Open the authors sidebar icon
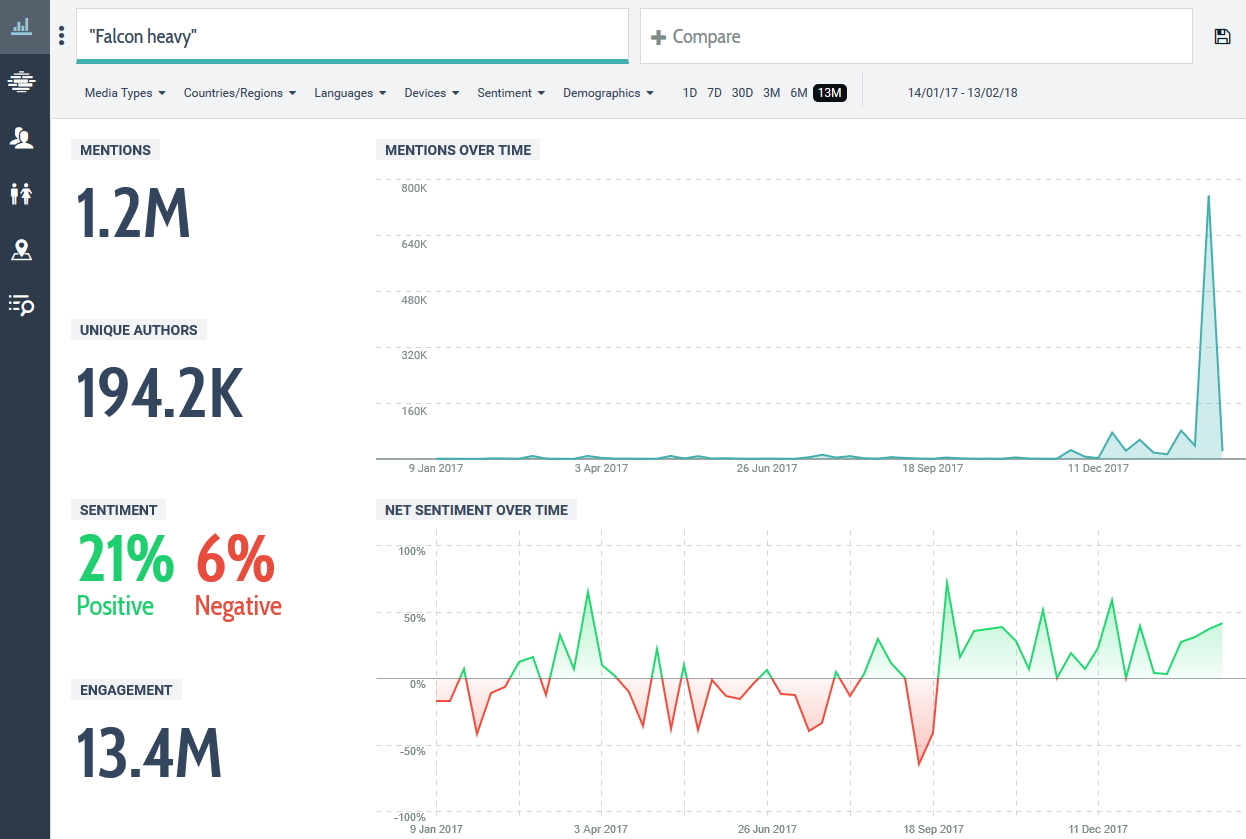The width and height of the screenshot is (1246, 839). pos(21,138)
